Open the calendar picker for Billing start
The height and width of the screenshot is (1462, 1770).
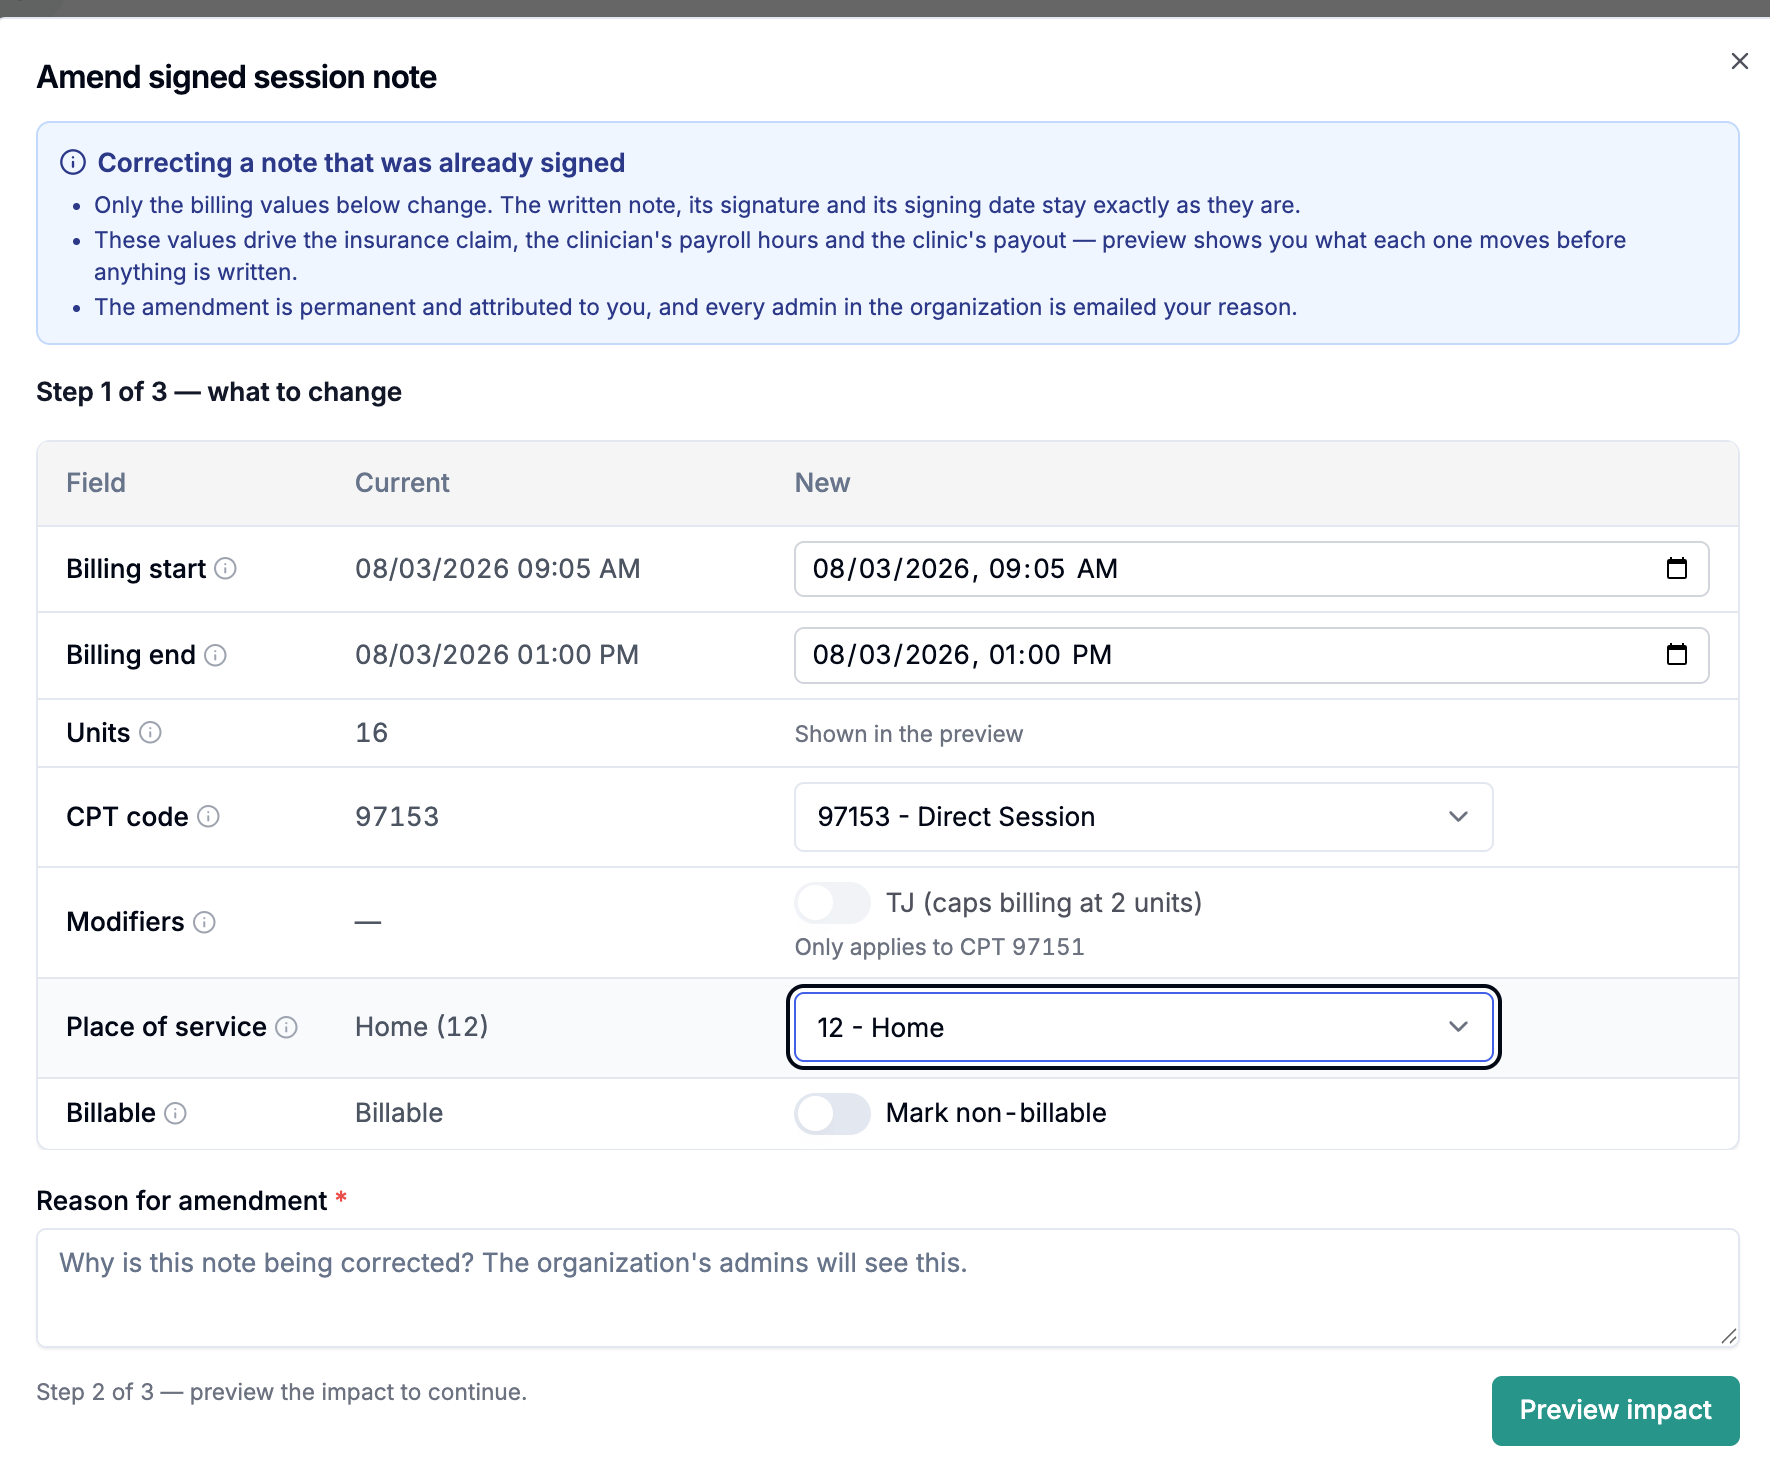(x=1677, y=569)
